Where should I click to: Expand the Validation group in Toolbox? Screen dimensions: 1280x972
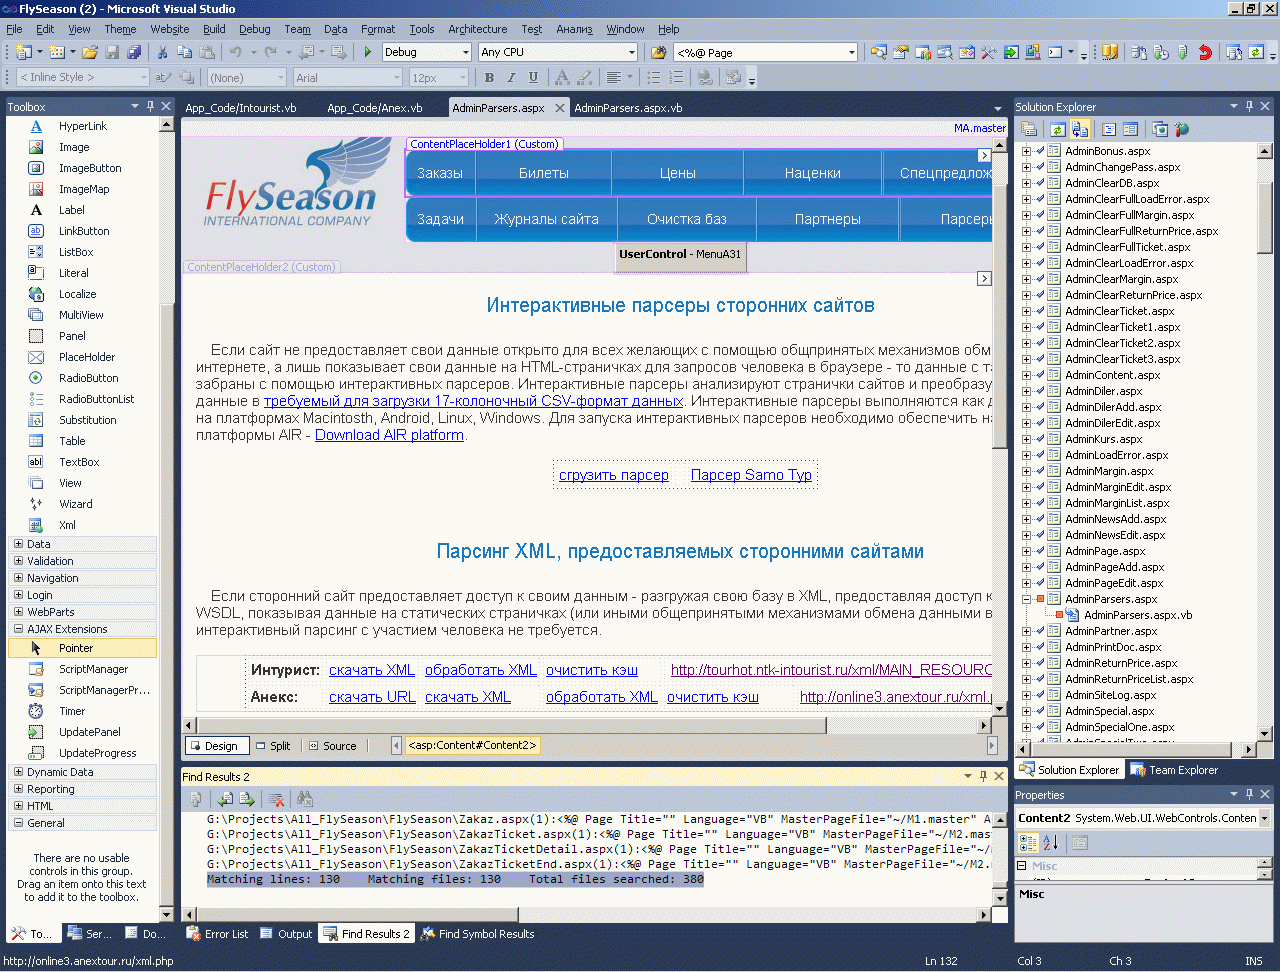click(x=18, y=561)
